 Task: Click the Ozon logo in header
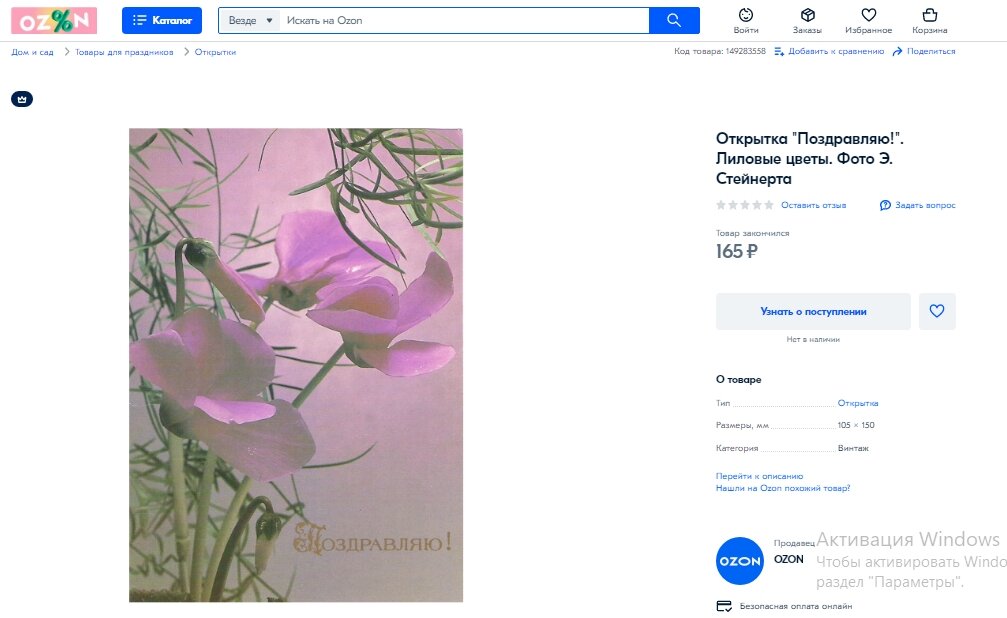pyautogui.click(x=54, y=21)
